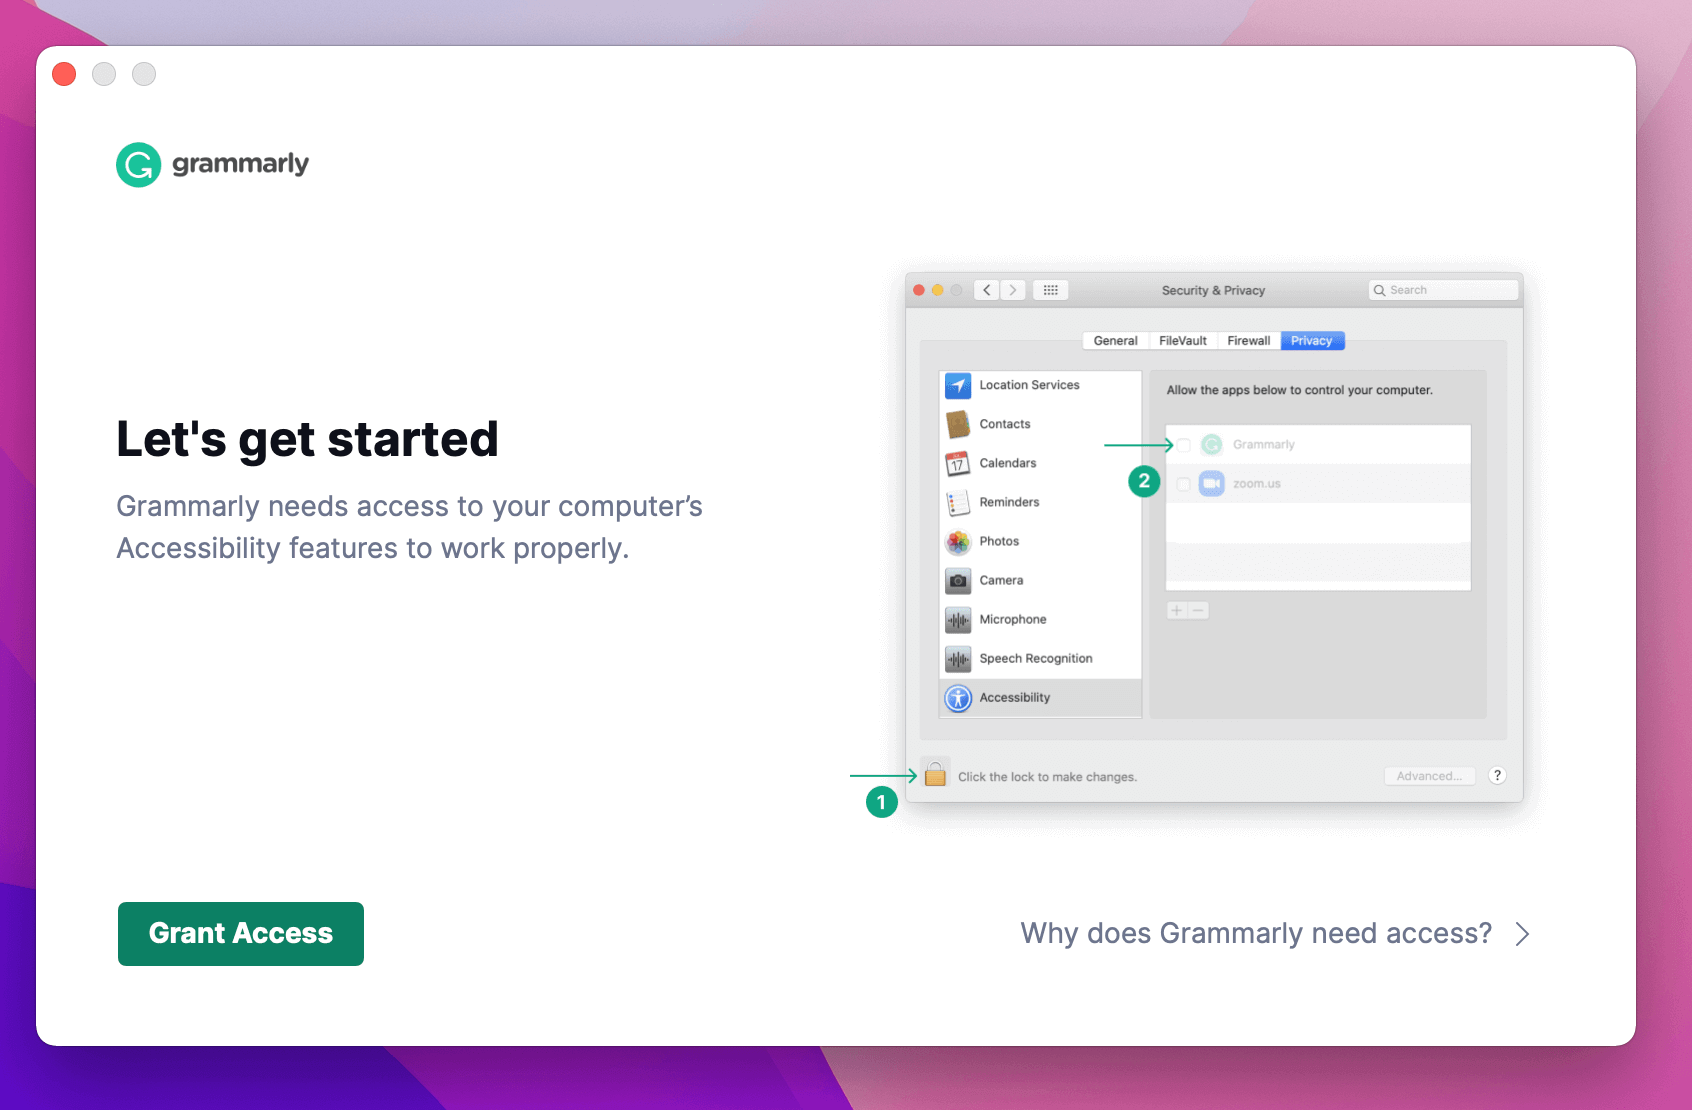Click the minus button under illustrated app list

point(1198,610)
